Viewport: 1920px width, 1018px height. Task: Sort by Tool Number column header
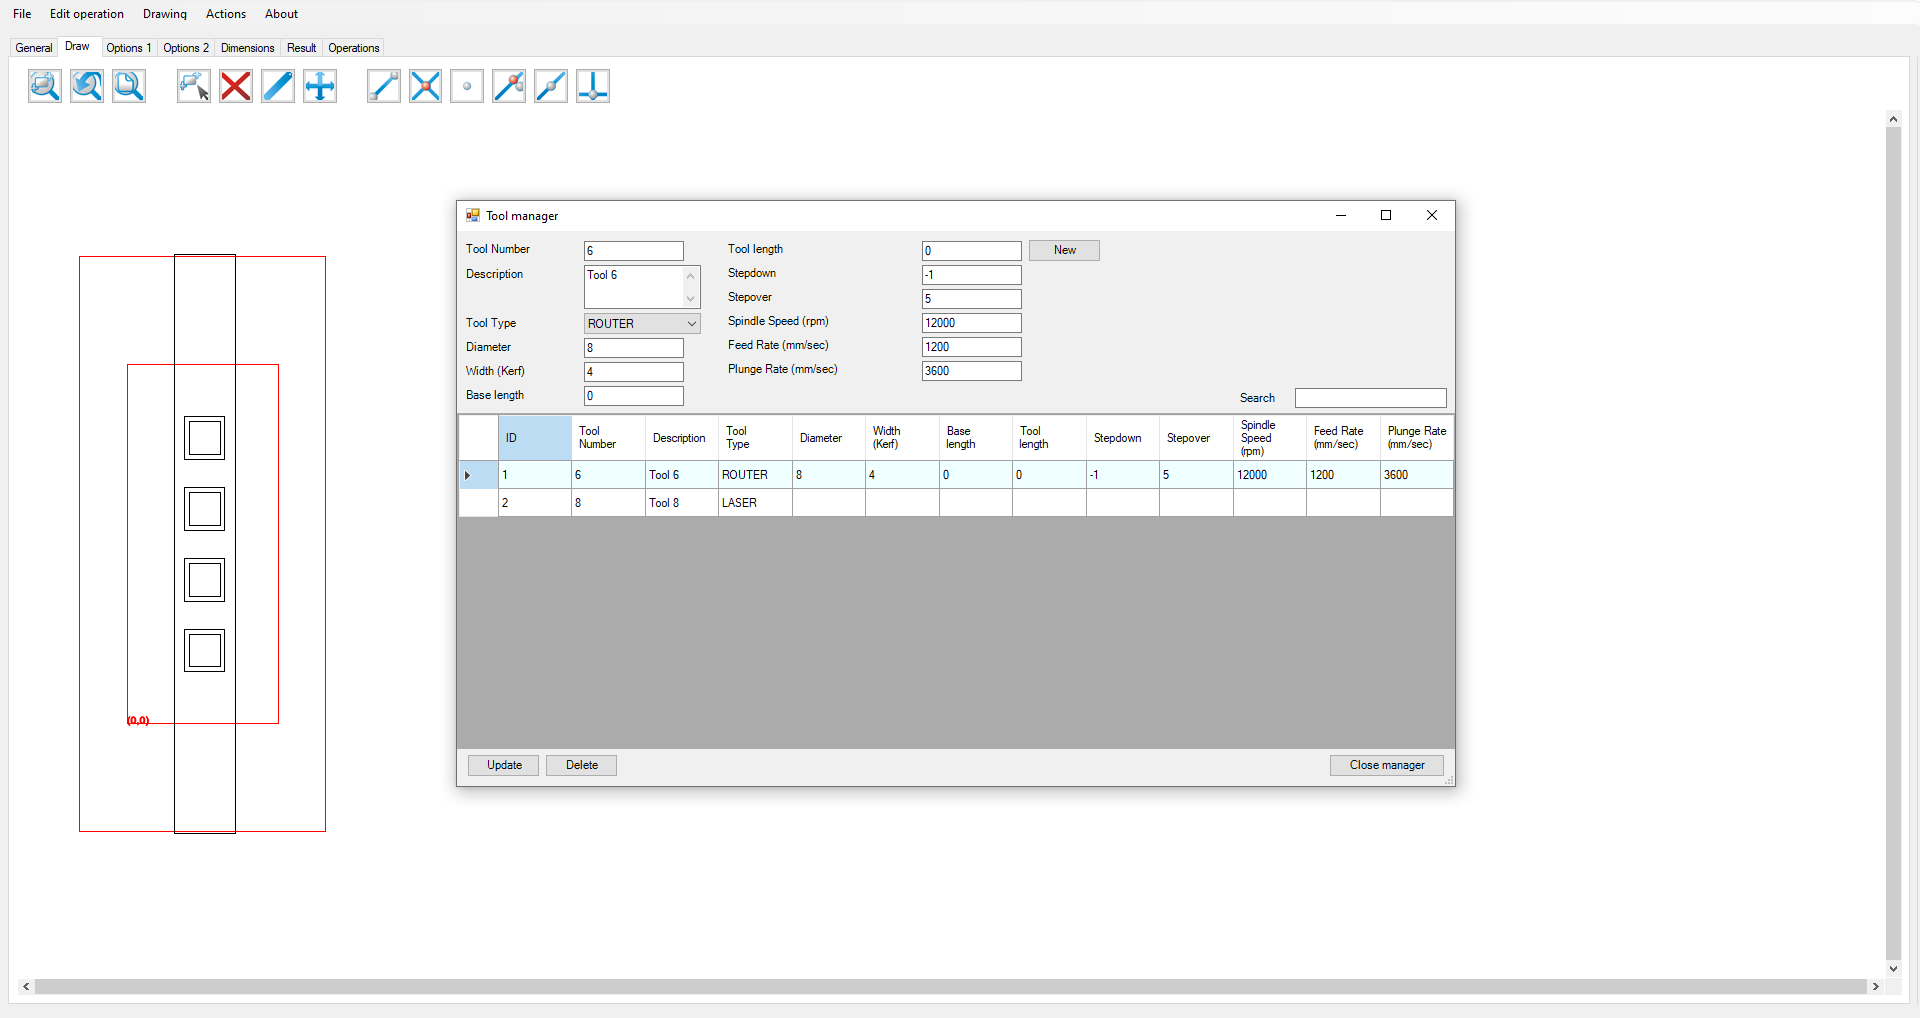[608, 438]
